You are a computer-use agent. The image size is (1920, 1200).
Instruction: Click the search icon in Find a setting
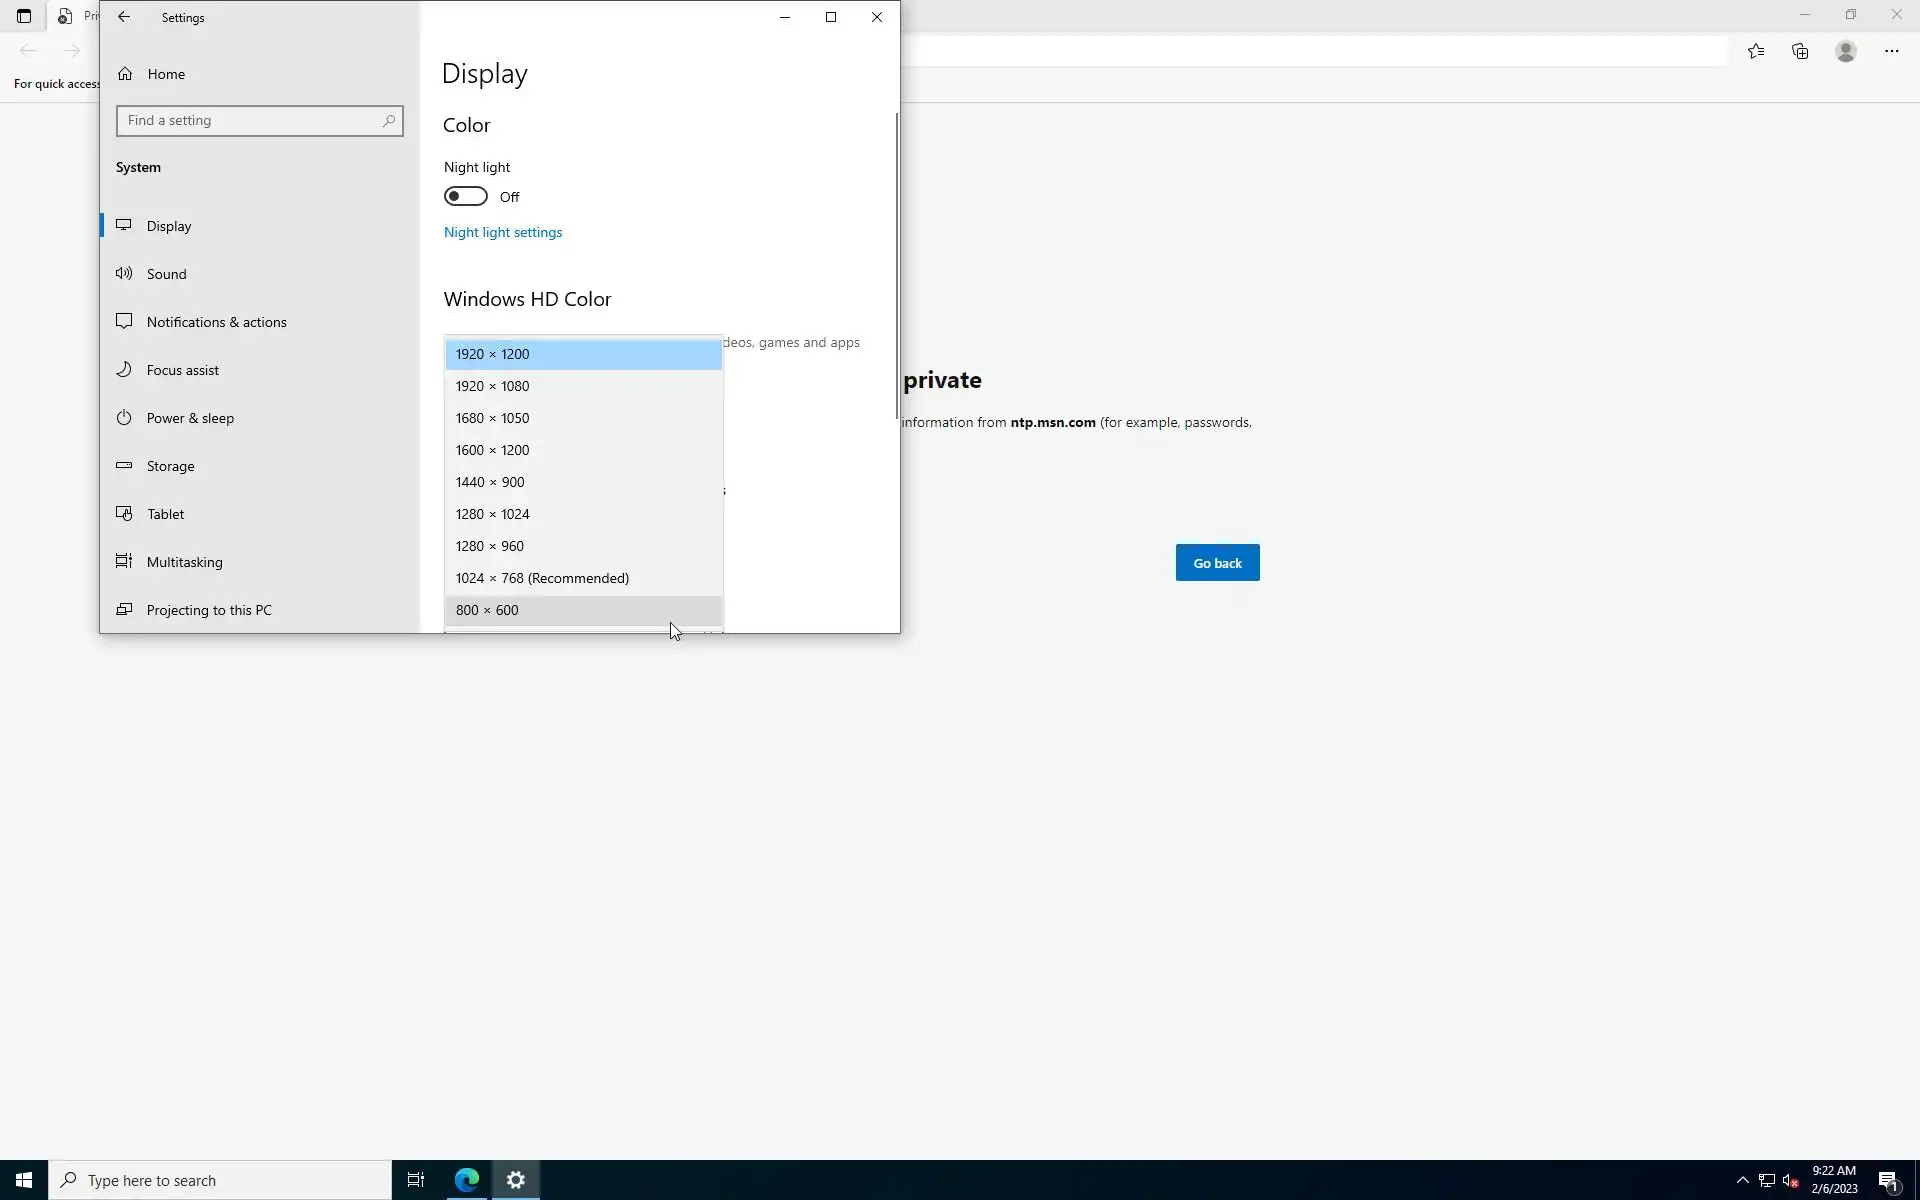(x=389, y=121)
